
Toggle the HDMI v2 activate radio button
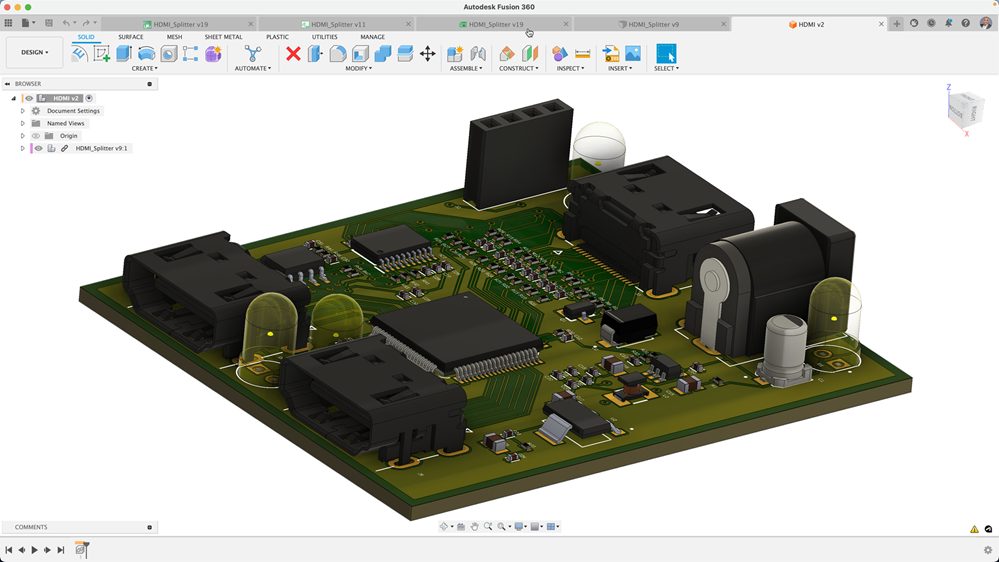click(x=89, y=98)
